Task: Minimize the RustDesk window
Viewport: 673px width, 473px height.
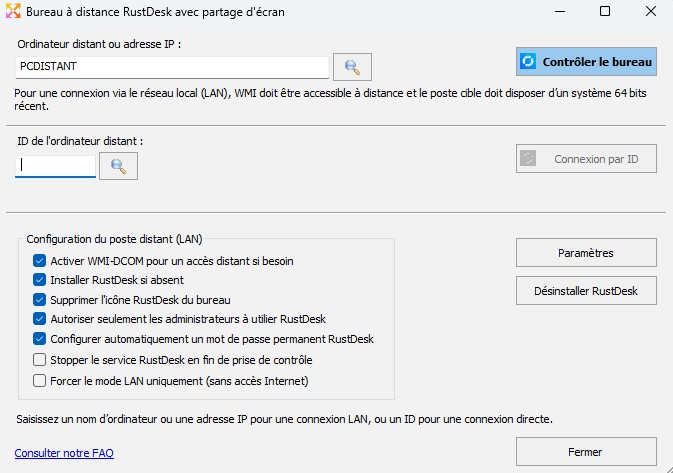Action: click(558, 12)
